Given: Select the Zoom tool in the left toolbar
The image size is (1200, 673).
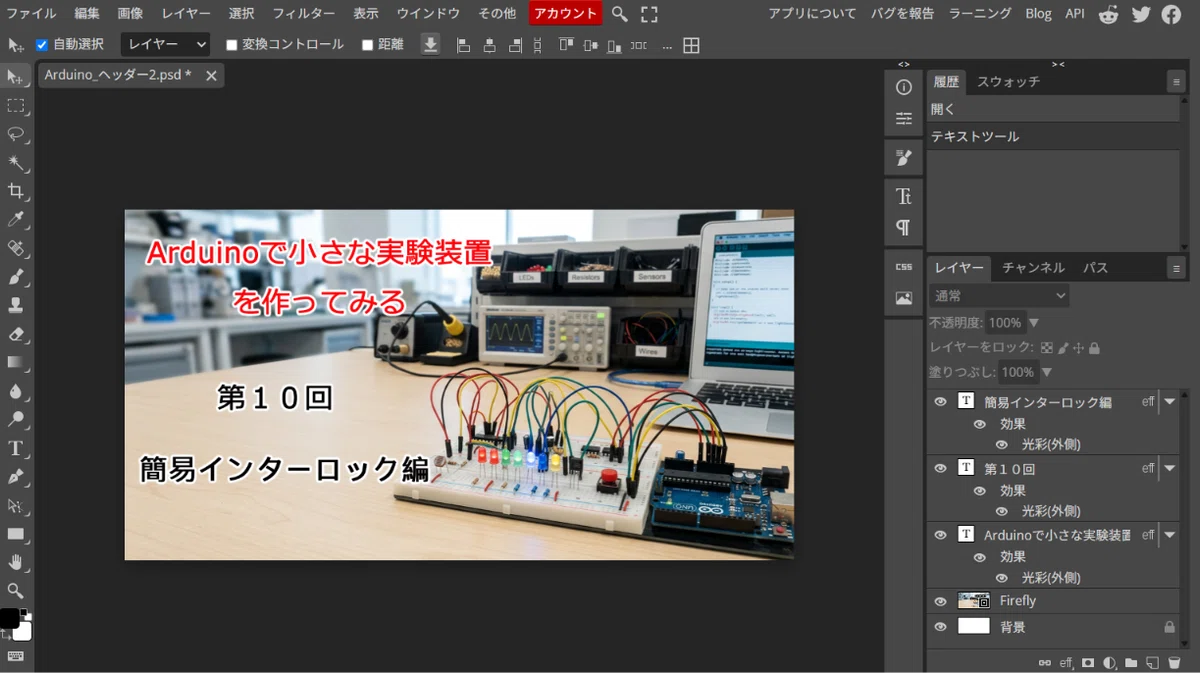Looking at the screenshot, I should tap(16, 590).
